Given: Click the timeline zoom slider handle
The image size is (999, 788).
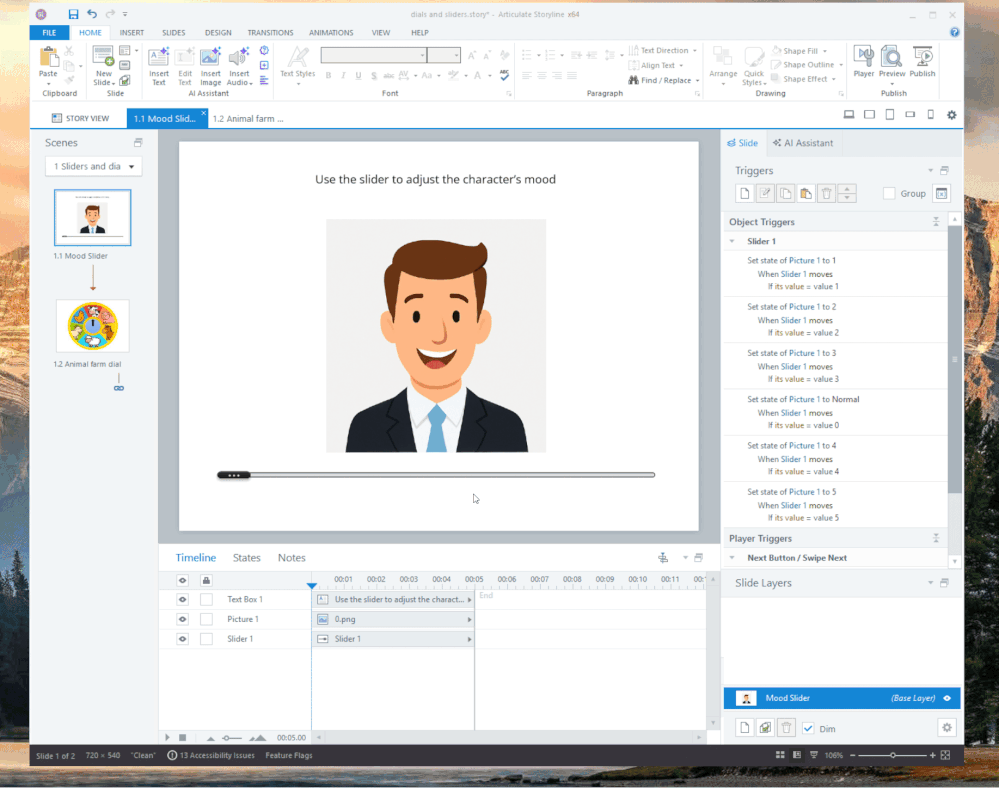Looking at the screenshot, I should coord(226,738).
